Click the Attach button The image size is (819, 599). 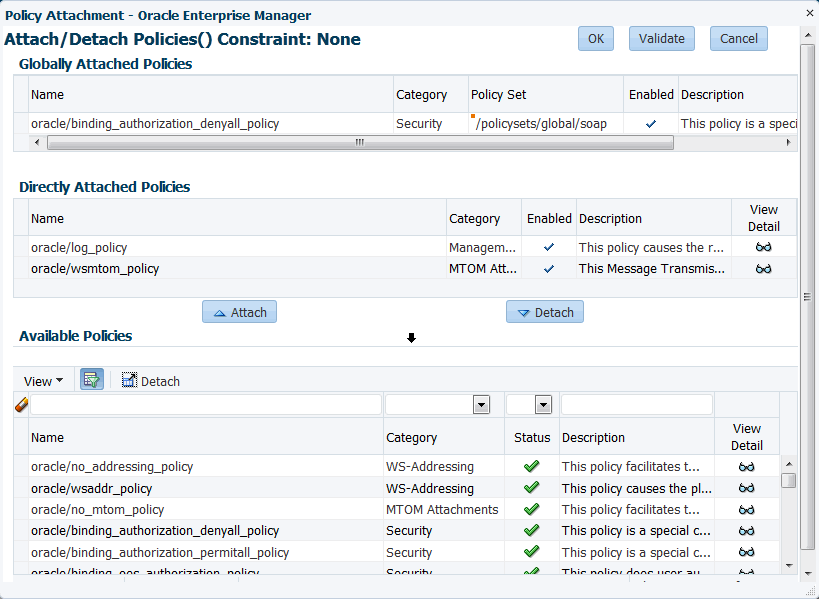point(239,312)
